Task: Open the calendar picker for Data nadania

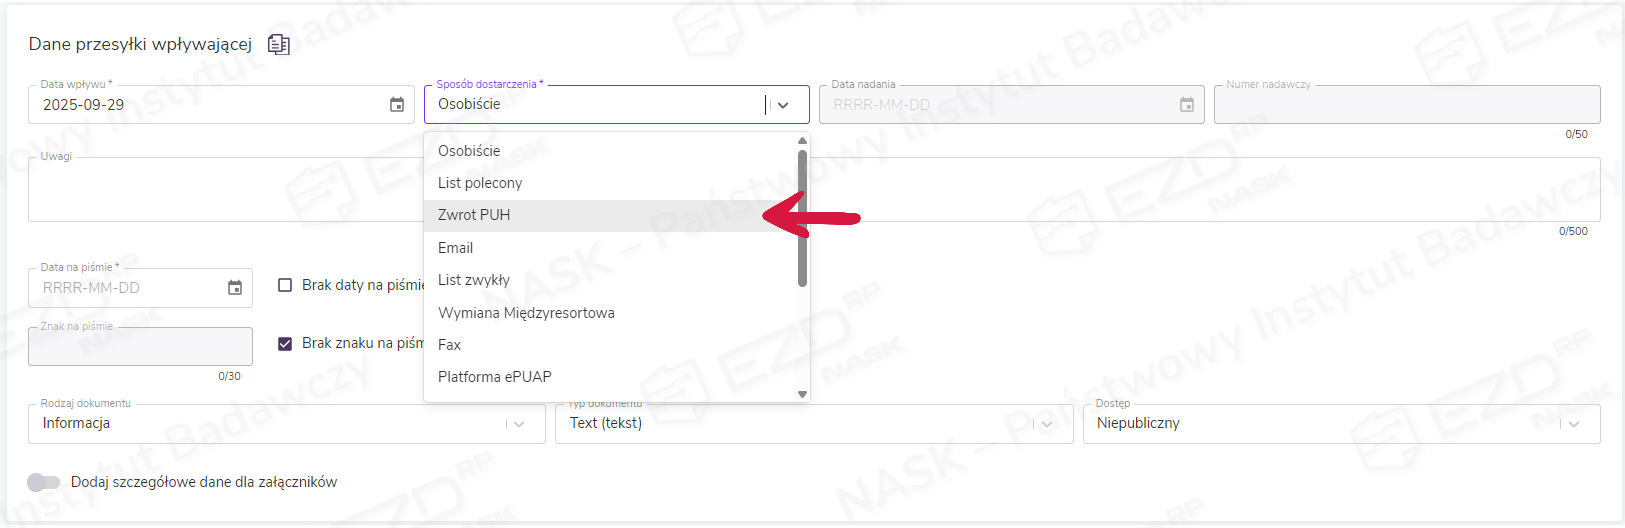Action: [1187, 105]
